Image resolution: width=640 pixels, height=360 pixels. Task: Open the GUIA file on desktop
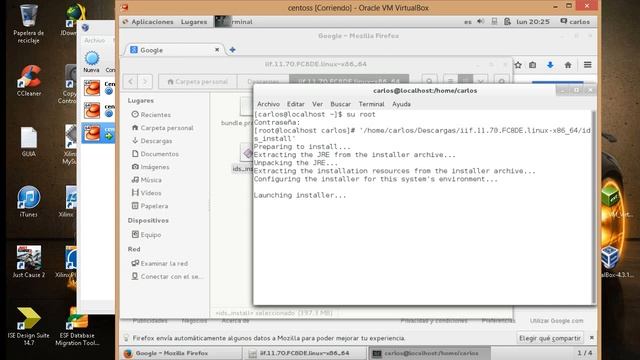click(x=29, y=142)
